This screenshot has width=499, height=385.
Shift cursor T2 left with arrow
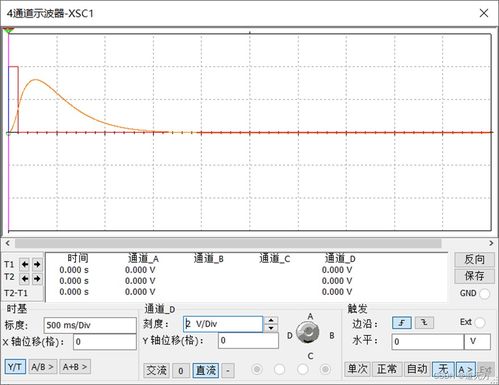pos(24,278)
